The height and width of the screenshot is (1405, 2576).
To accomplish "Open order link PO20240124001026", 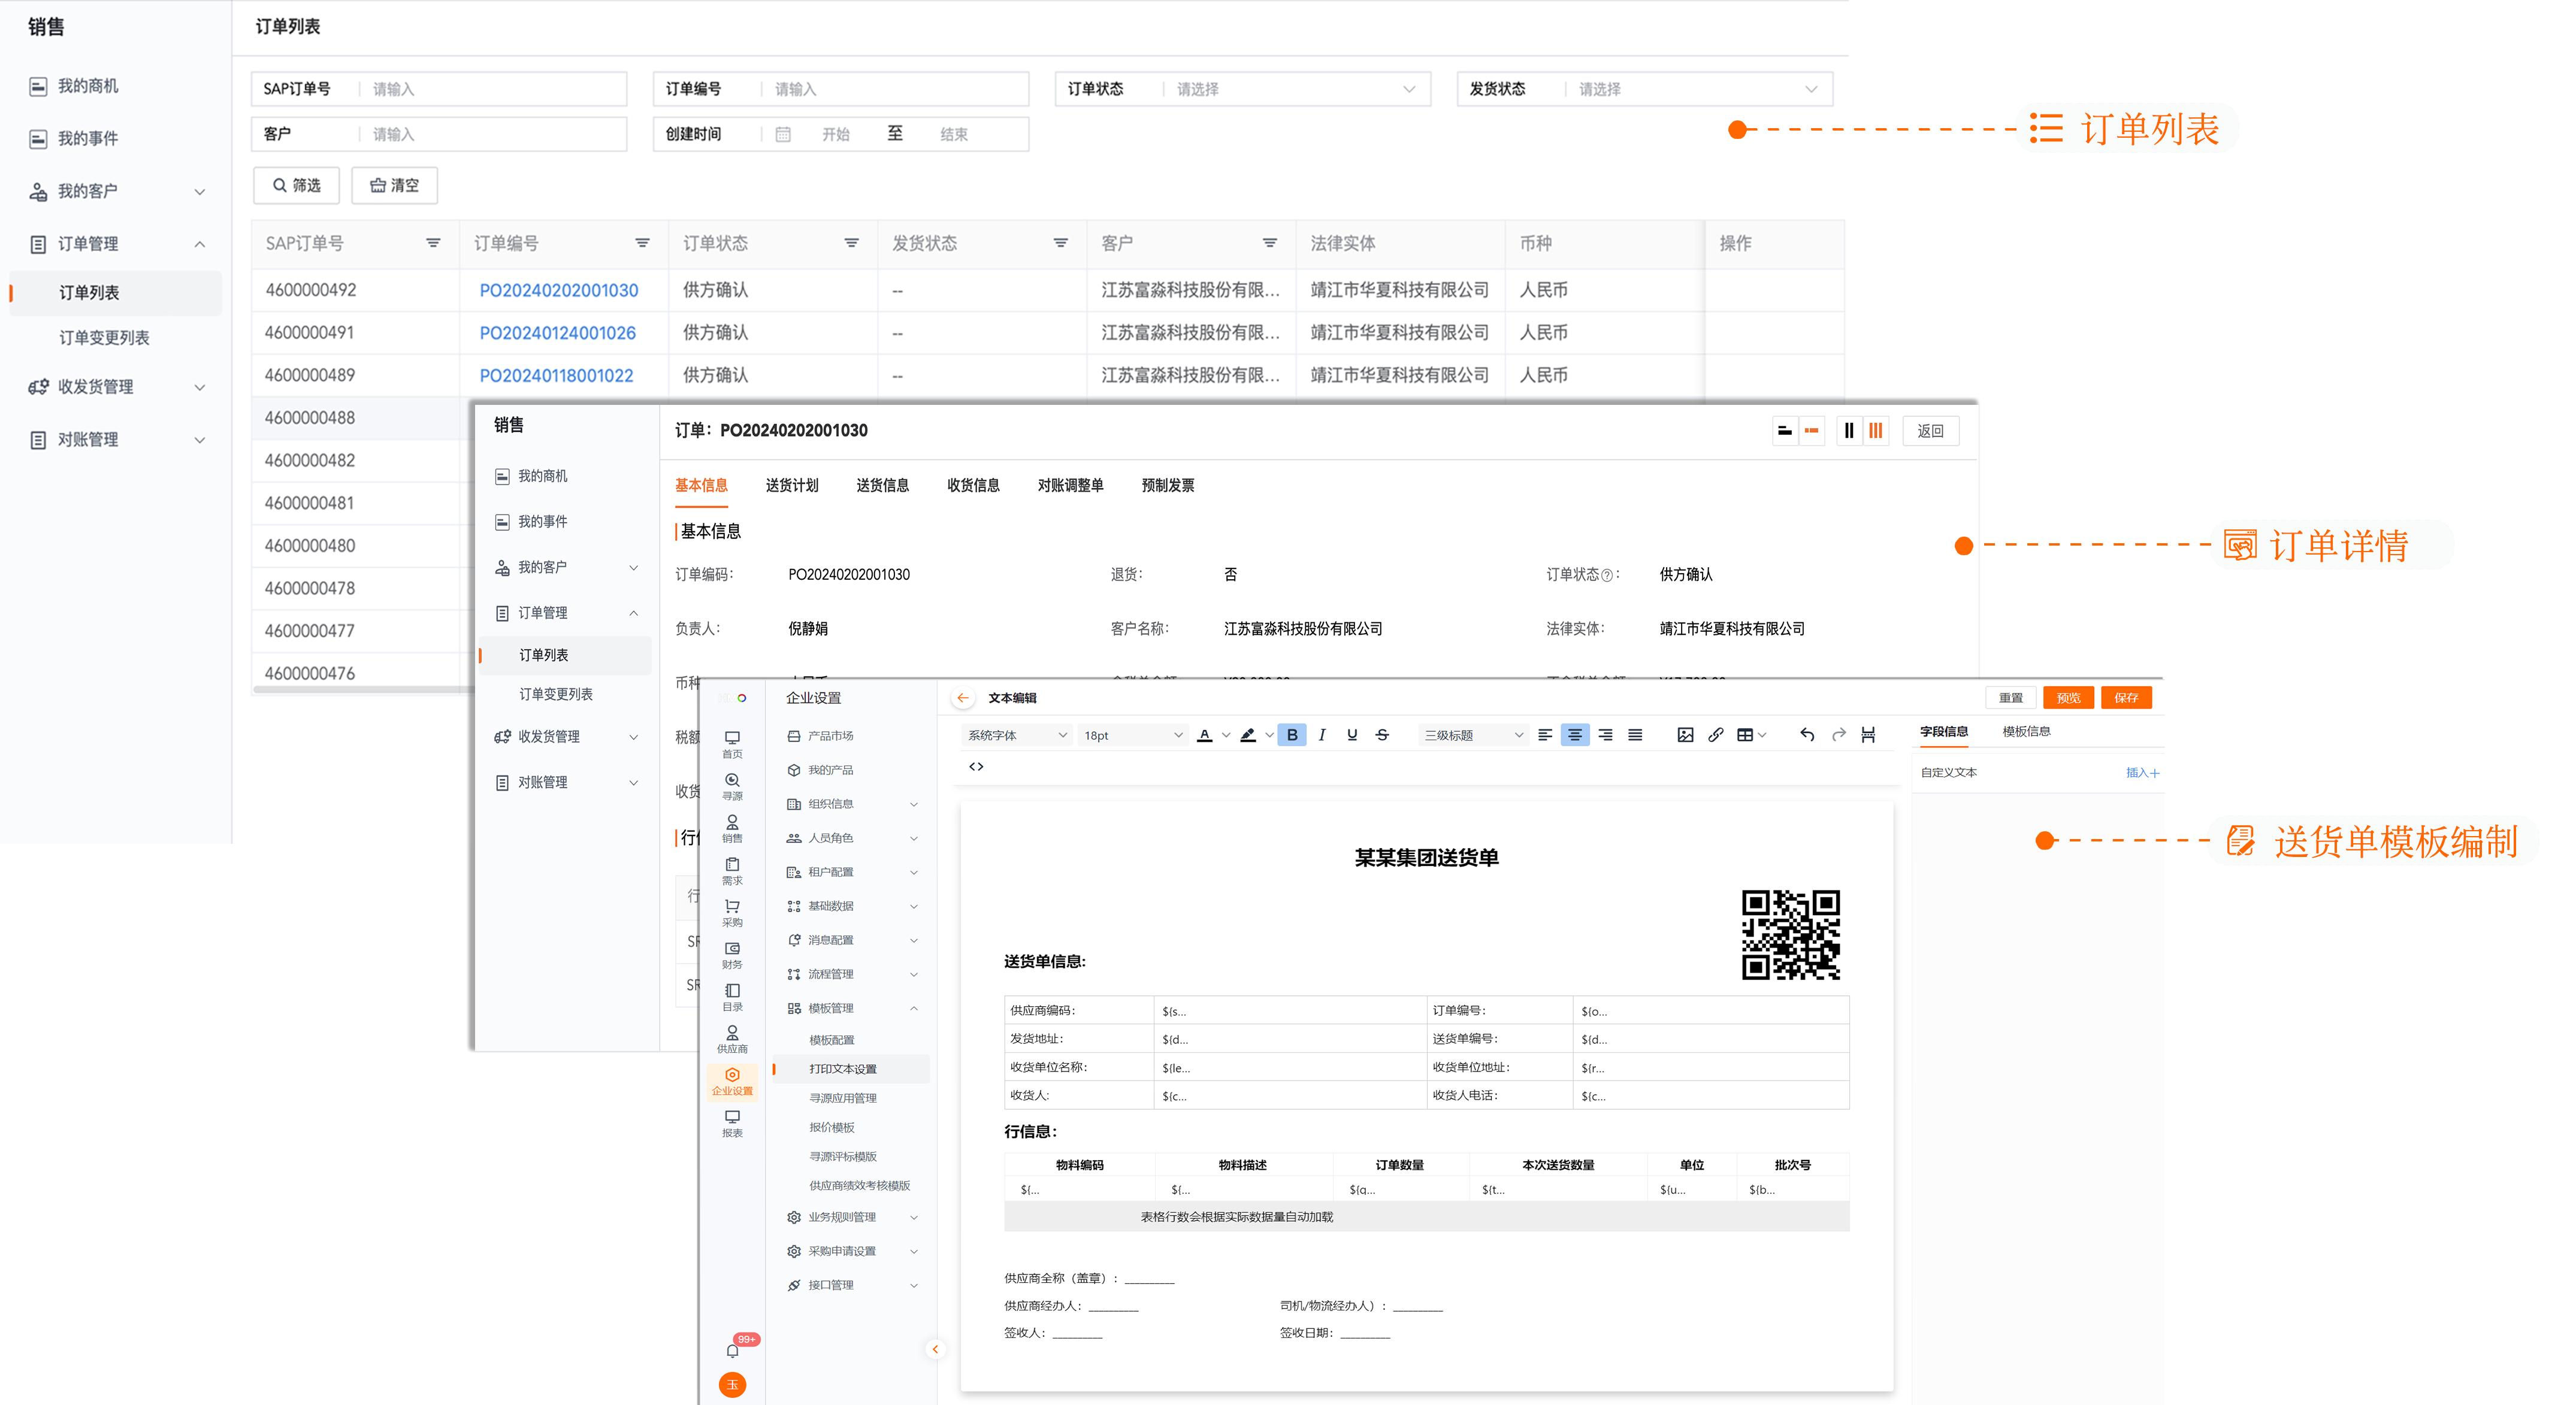I will [557, 333].
